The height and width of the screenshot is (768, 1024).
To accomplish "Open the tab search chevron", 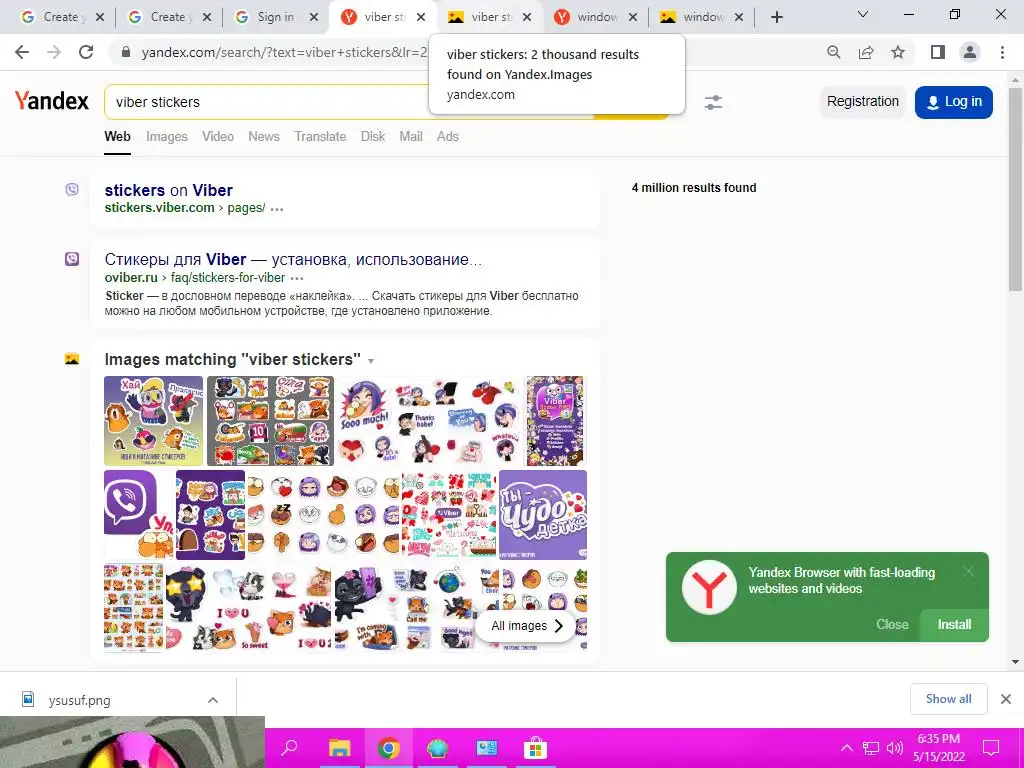I will (x=863, y=14).
